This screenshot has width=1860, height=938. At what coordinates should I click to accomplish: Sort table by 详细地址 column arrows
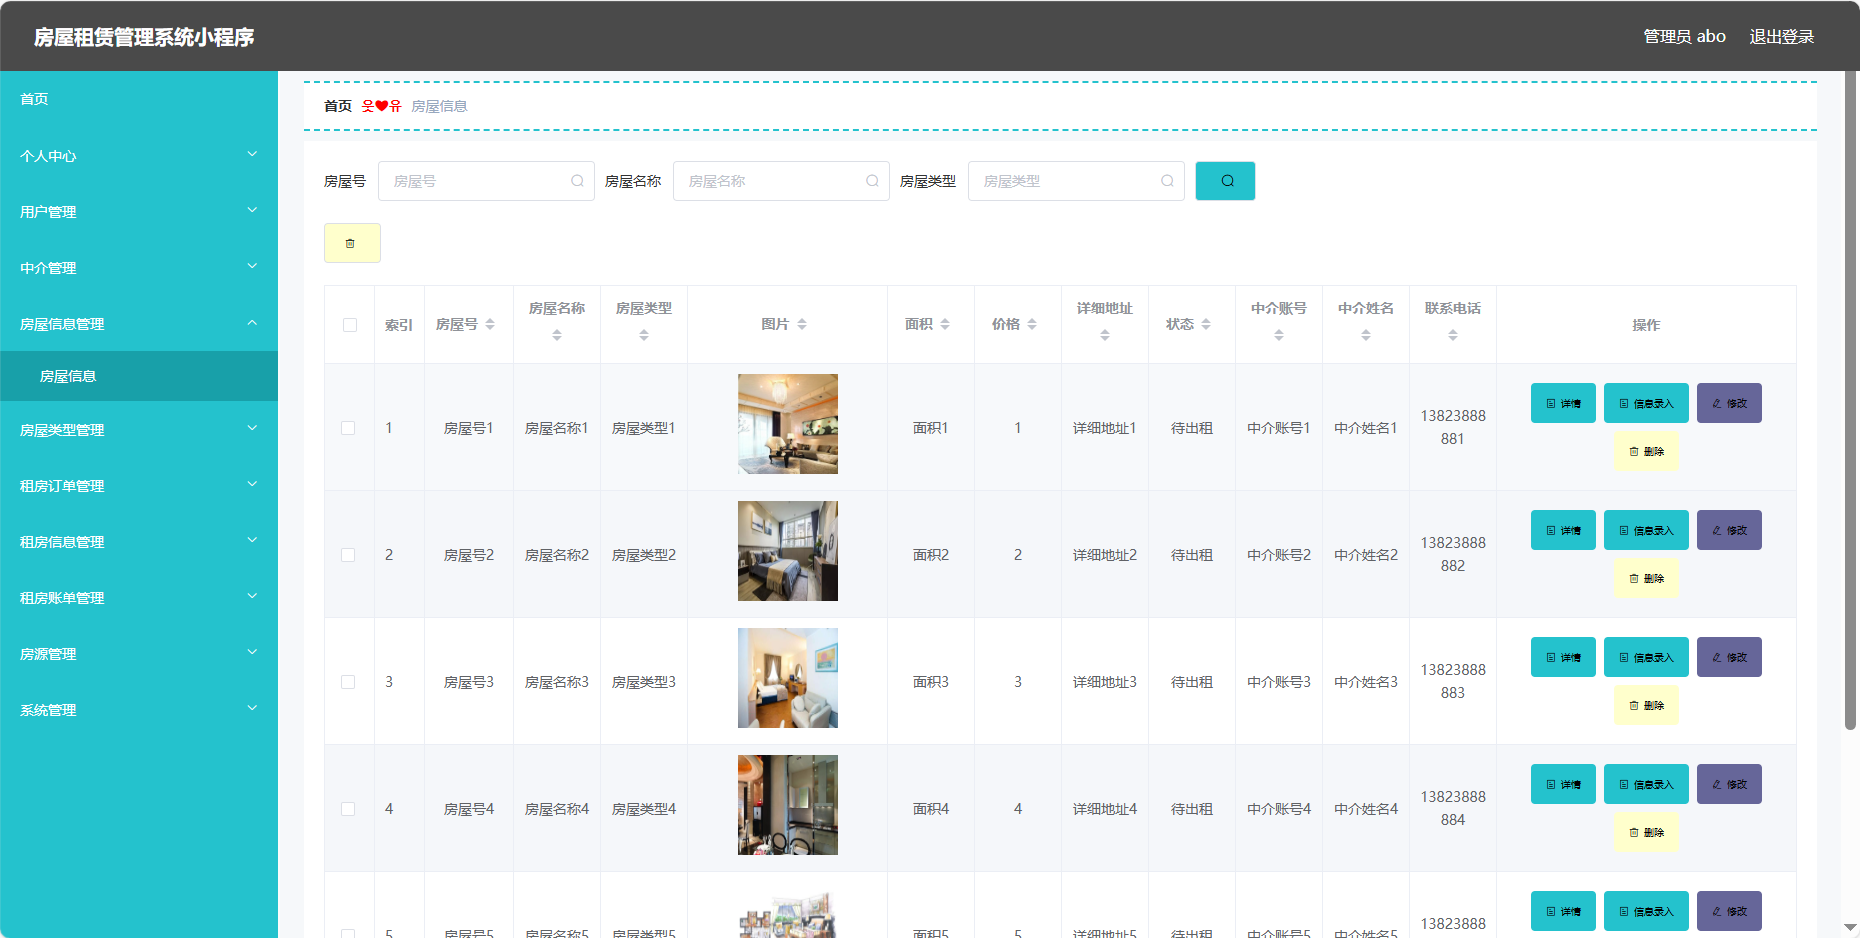[1105, 335]
